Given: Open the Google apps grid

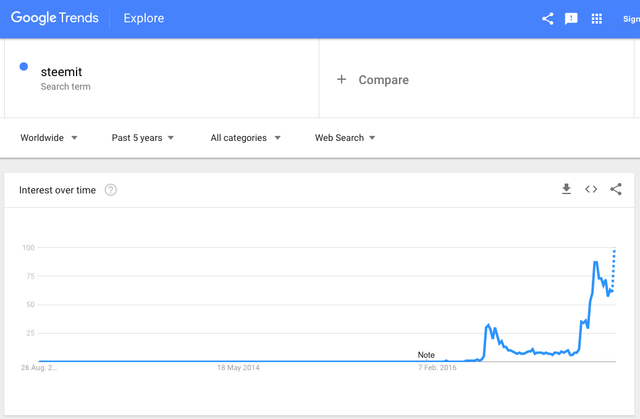Looking at the screenshot, I should click(x=598, y=18).
